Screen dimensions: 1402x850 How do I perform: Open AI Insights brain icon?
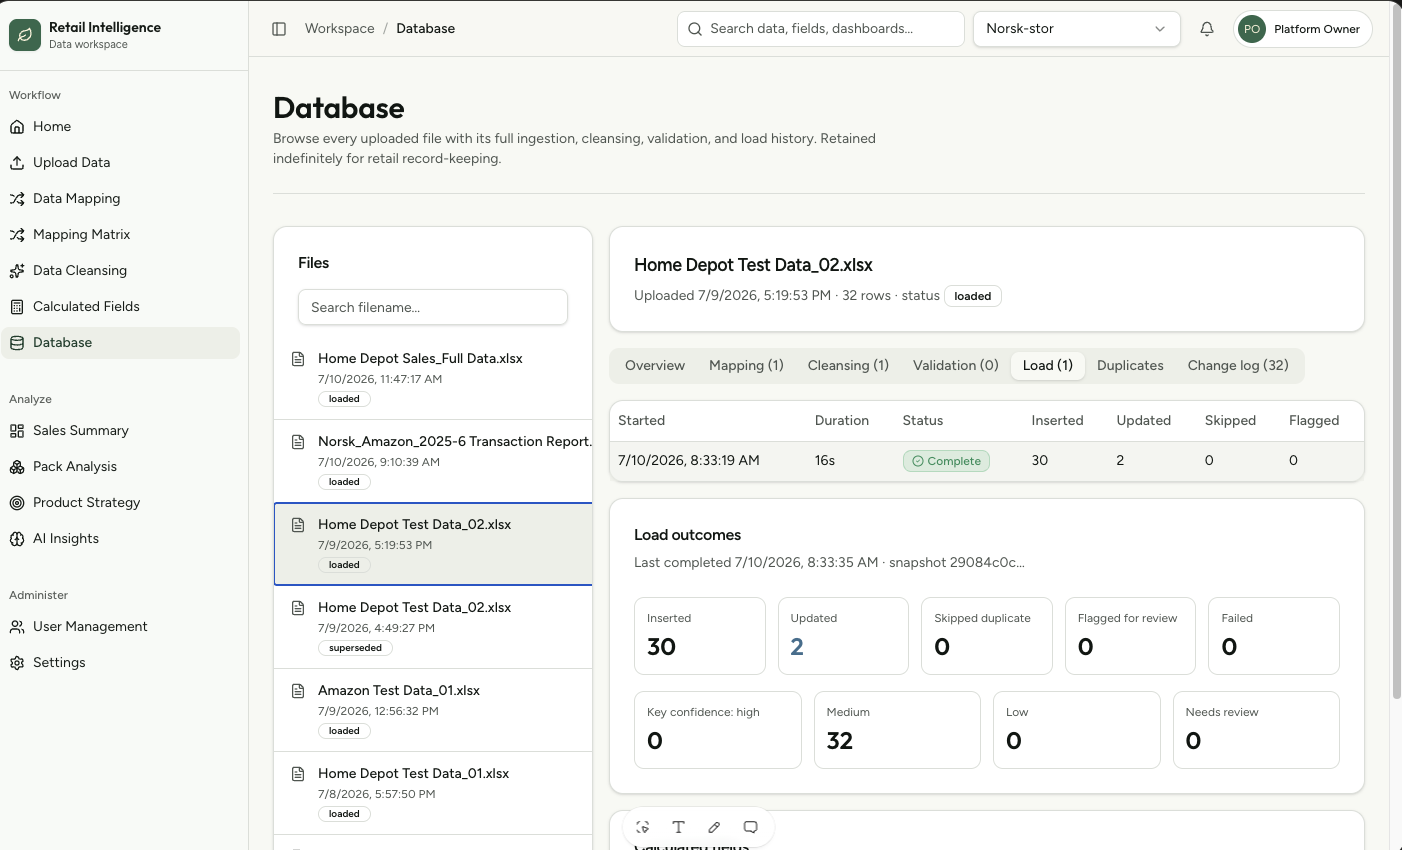(x=17, y=539)
